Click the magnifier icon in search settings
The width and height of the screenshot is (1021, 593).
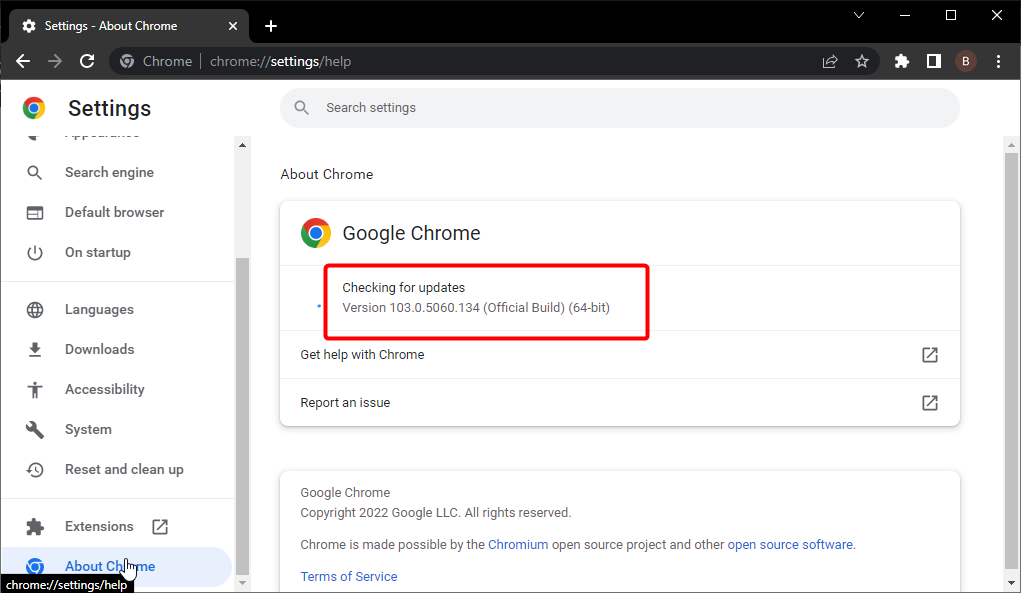[301, 107]
